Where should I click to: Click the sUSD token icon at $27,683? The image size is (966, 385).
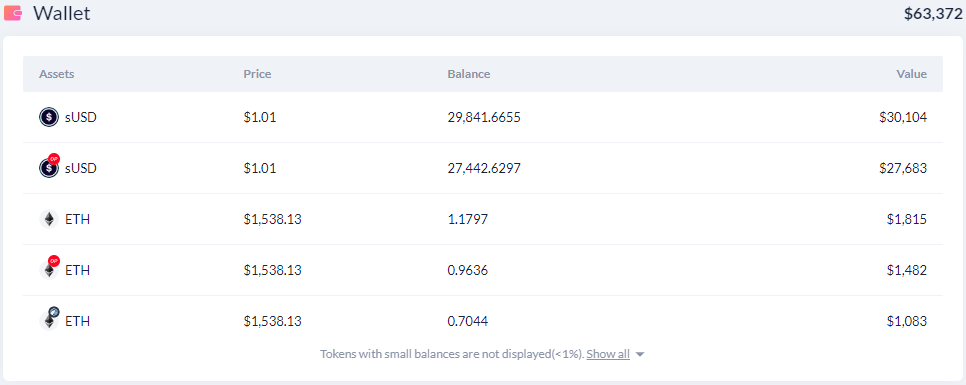(49, 167)
